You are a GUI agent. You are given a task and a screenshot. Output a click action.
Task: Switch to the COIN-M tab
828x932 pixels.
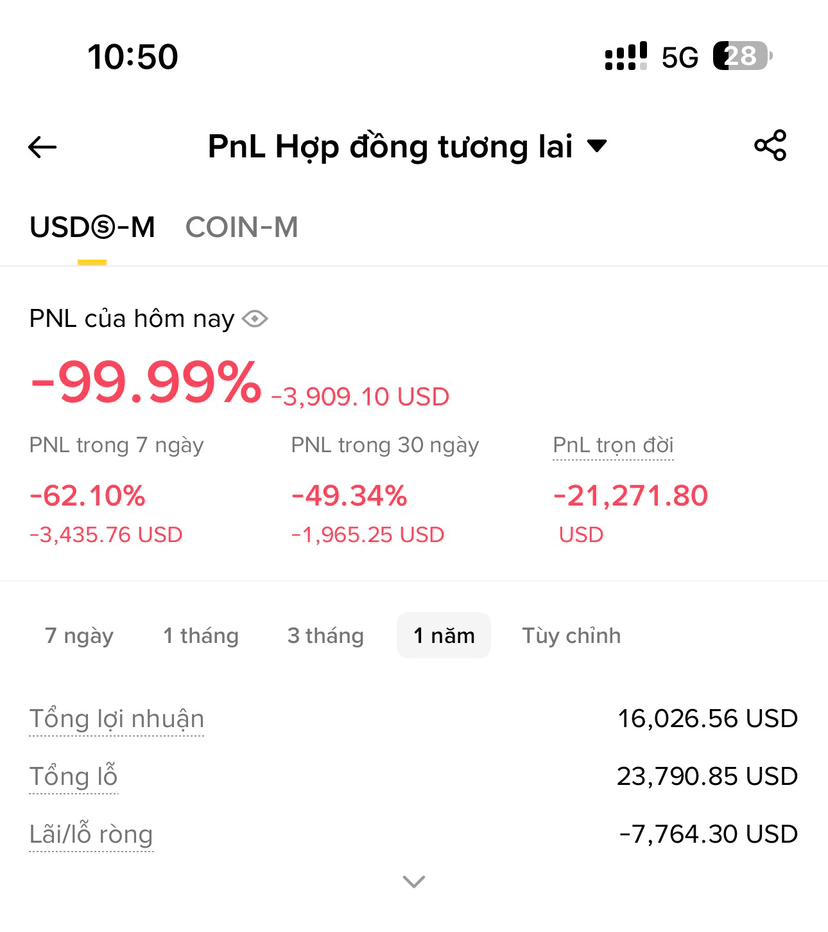[242, 228]
